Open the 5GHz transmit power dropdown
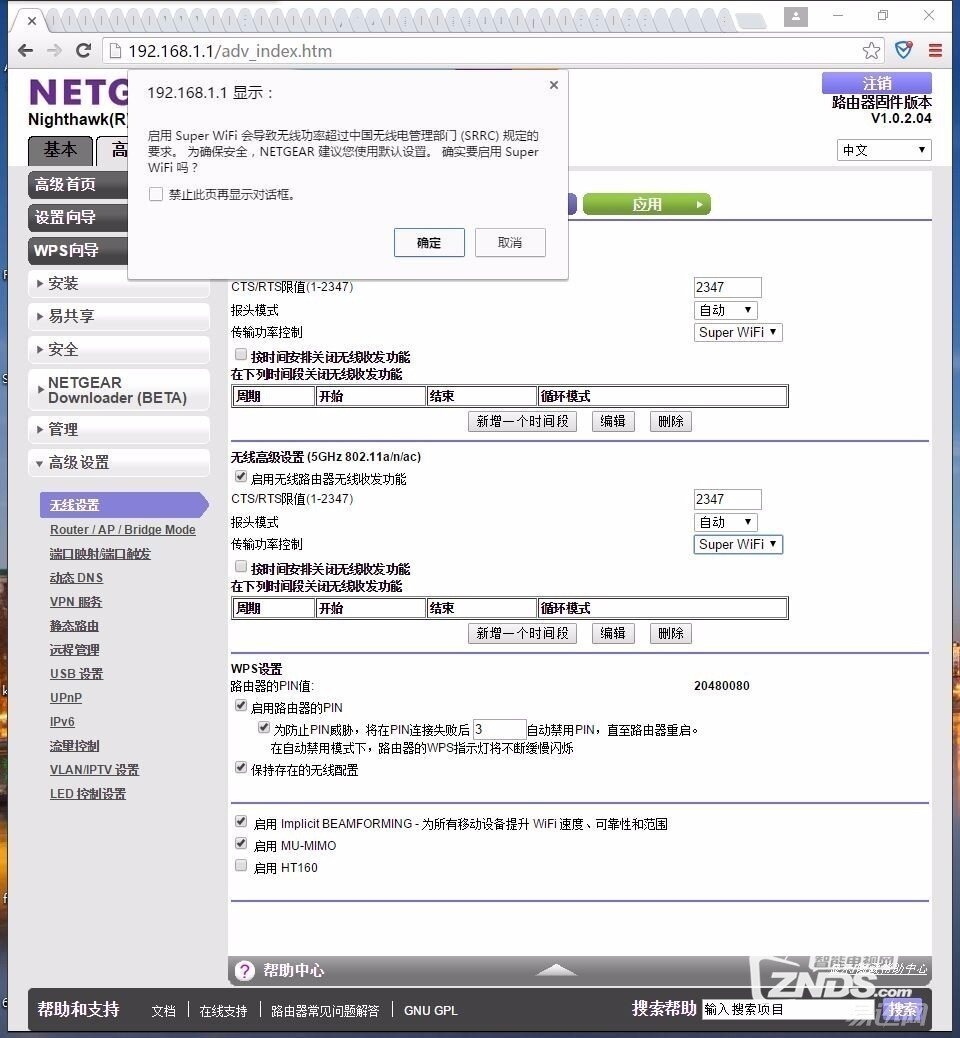This screenshot has width=960, height=1038. (x=738, y=544)
